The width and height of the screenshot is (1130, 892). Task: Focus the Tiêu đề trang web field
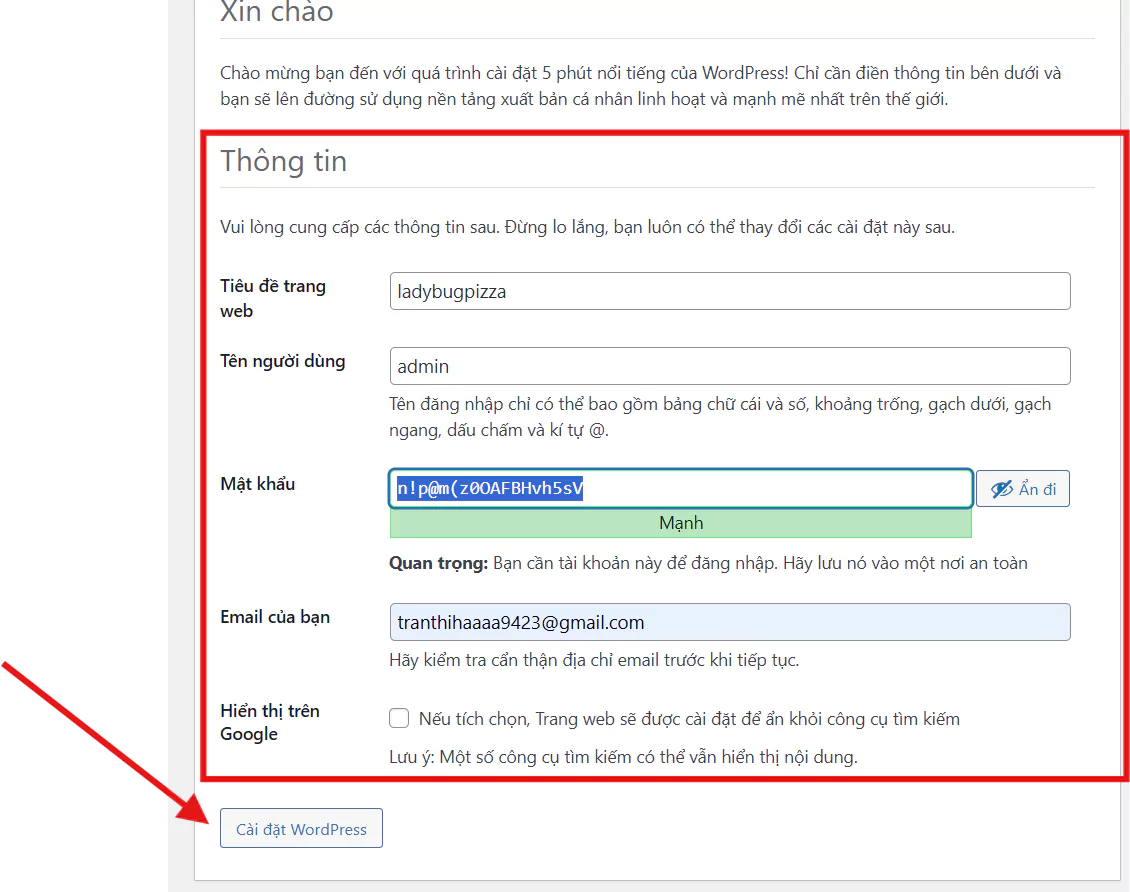point(730,291)
